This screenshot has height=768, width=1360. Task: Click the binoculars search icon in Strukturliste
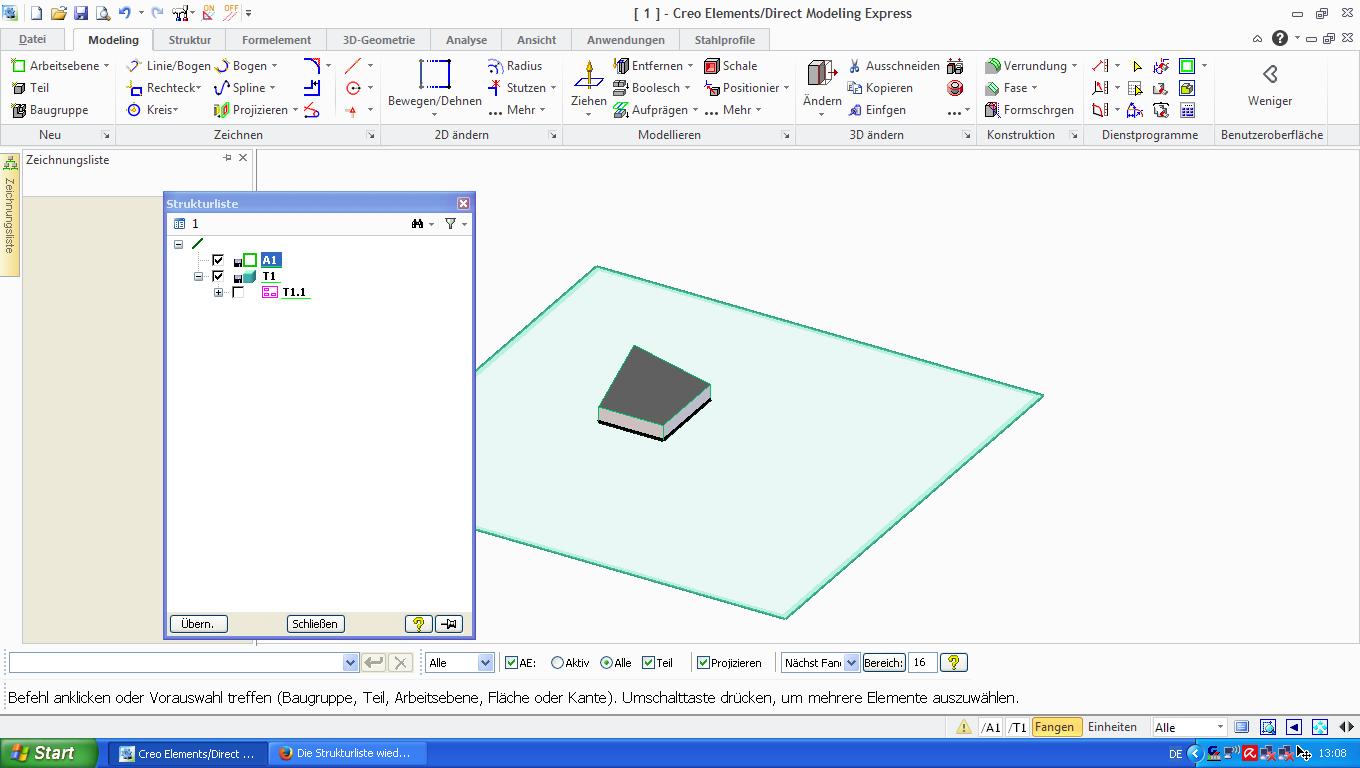pos(418,224)
